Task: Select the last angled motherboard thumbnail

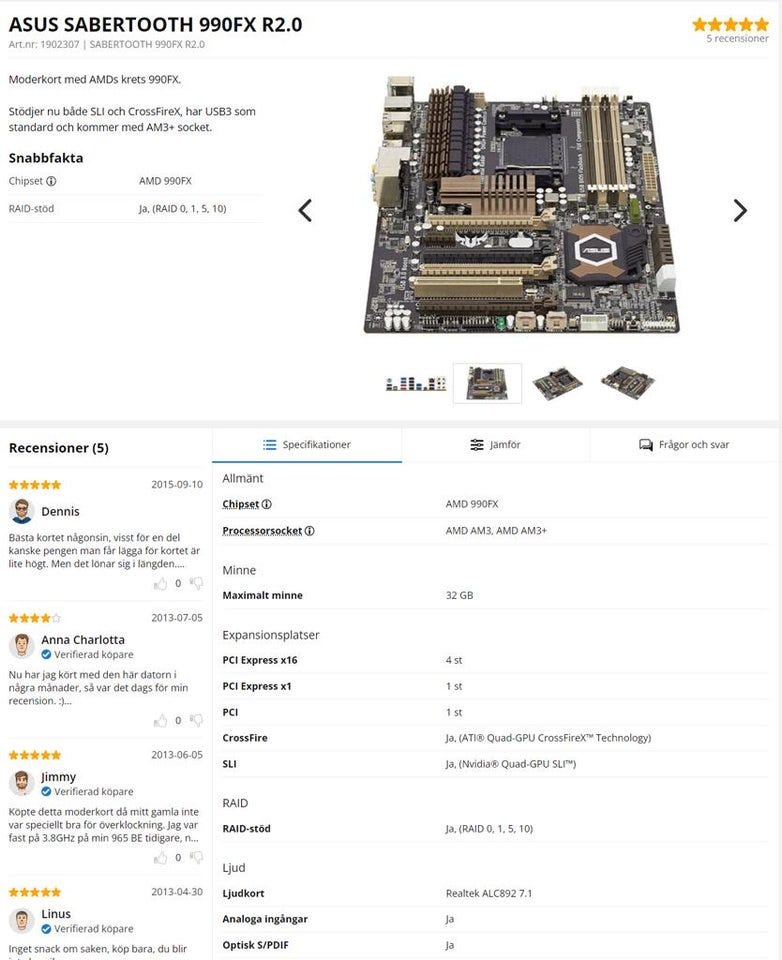Action: pyautogui.click(x=628, y=383)
